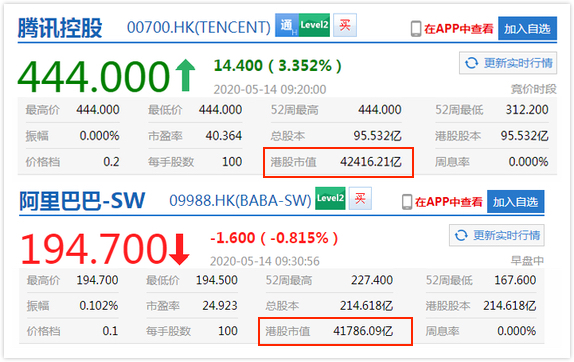Add Tencent to watchlist via 加入自选
Screen dimensions: 574x362
pyautogui.click(x=528, y=28)
